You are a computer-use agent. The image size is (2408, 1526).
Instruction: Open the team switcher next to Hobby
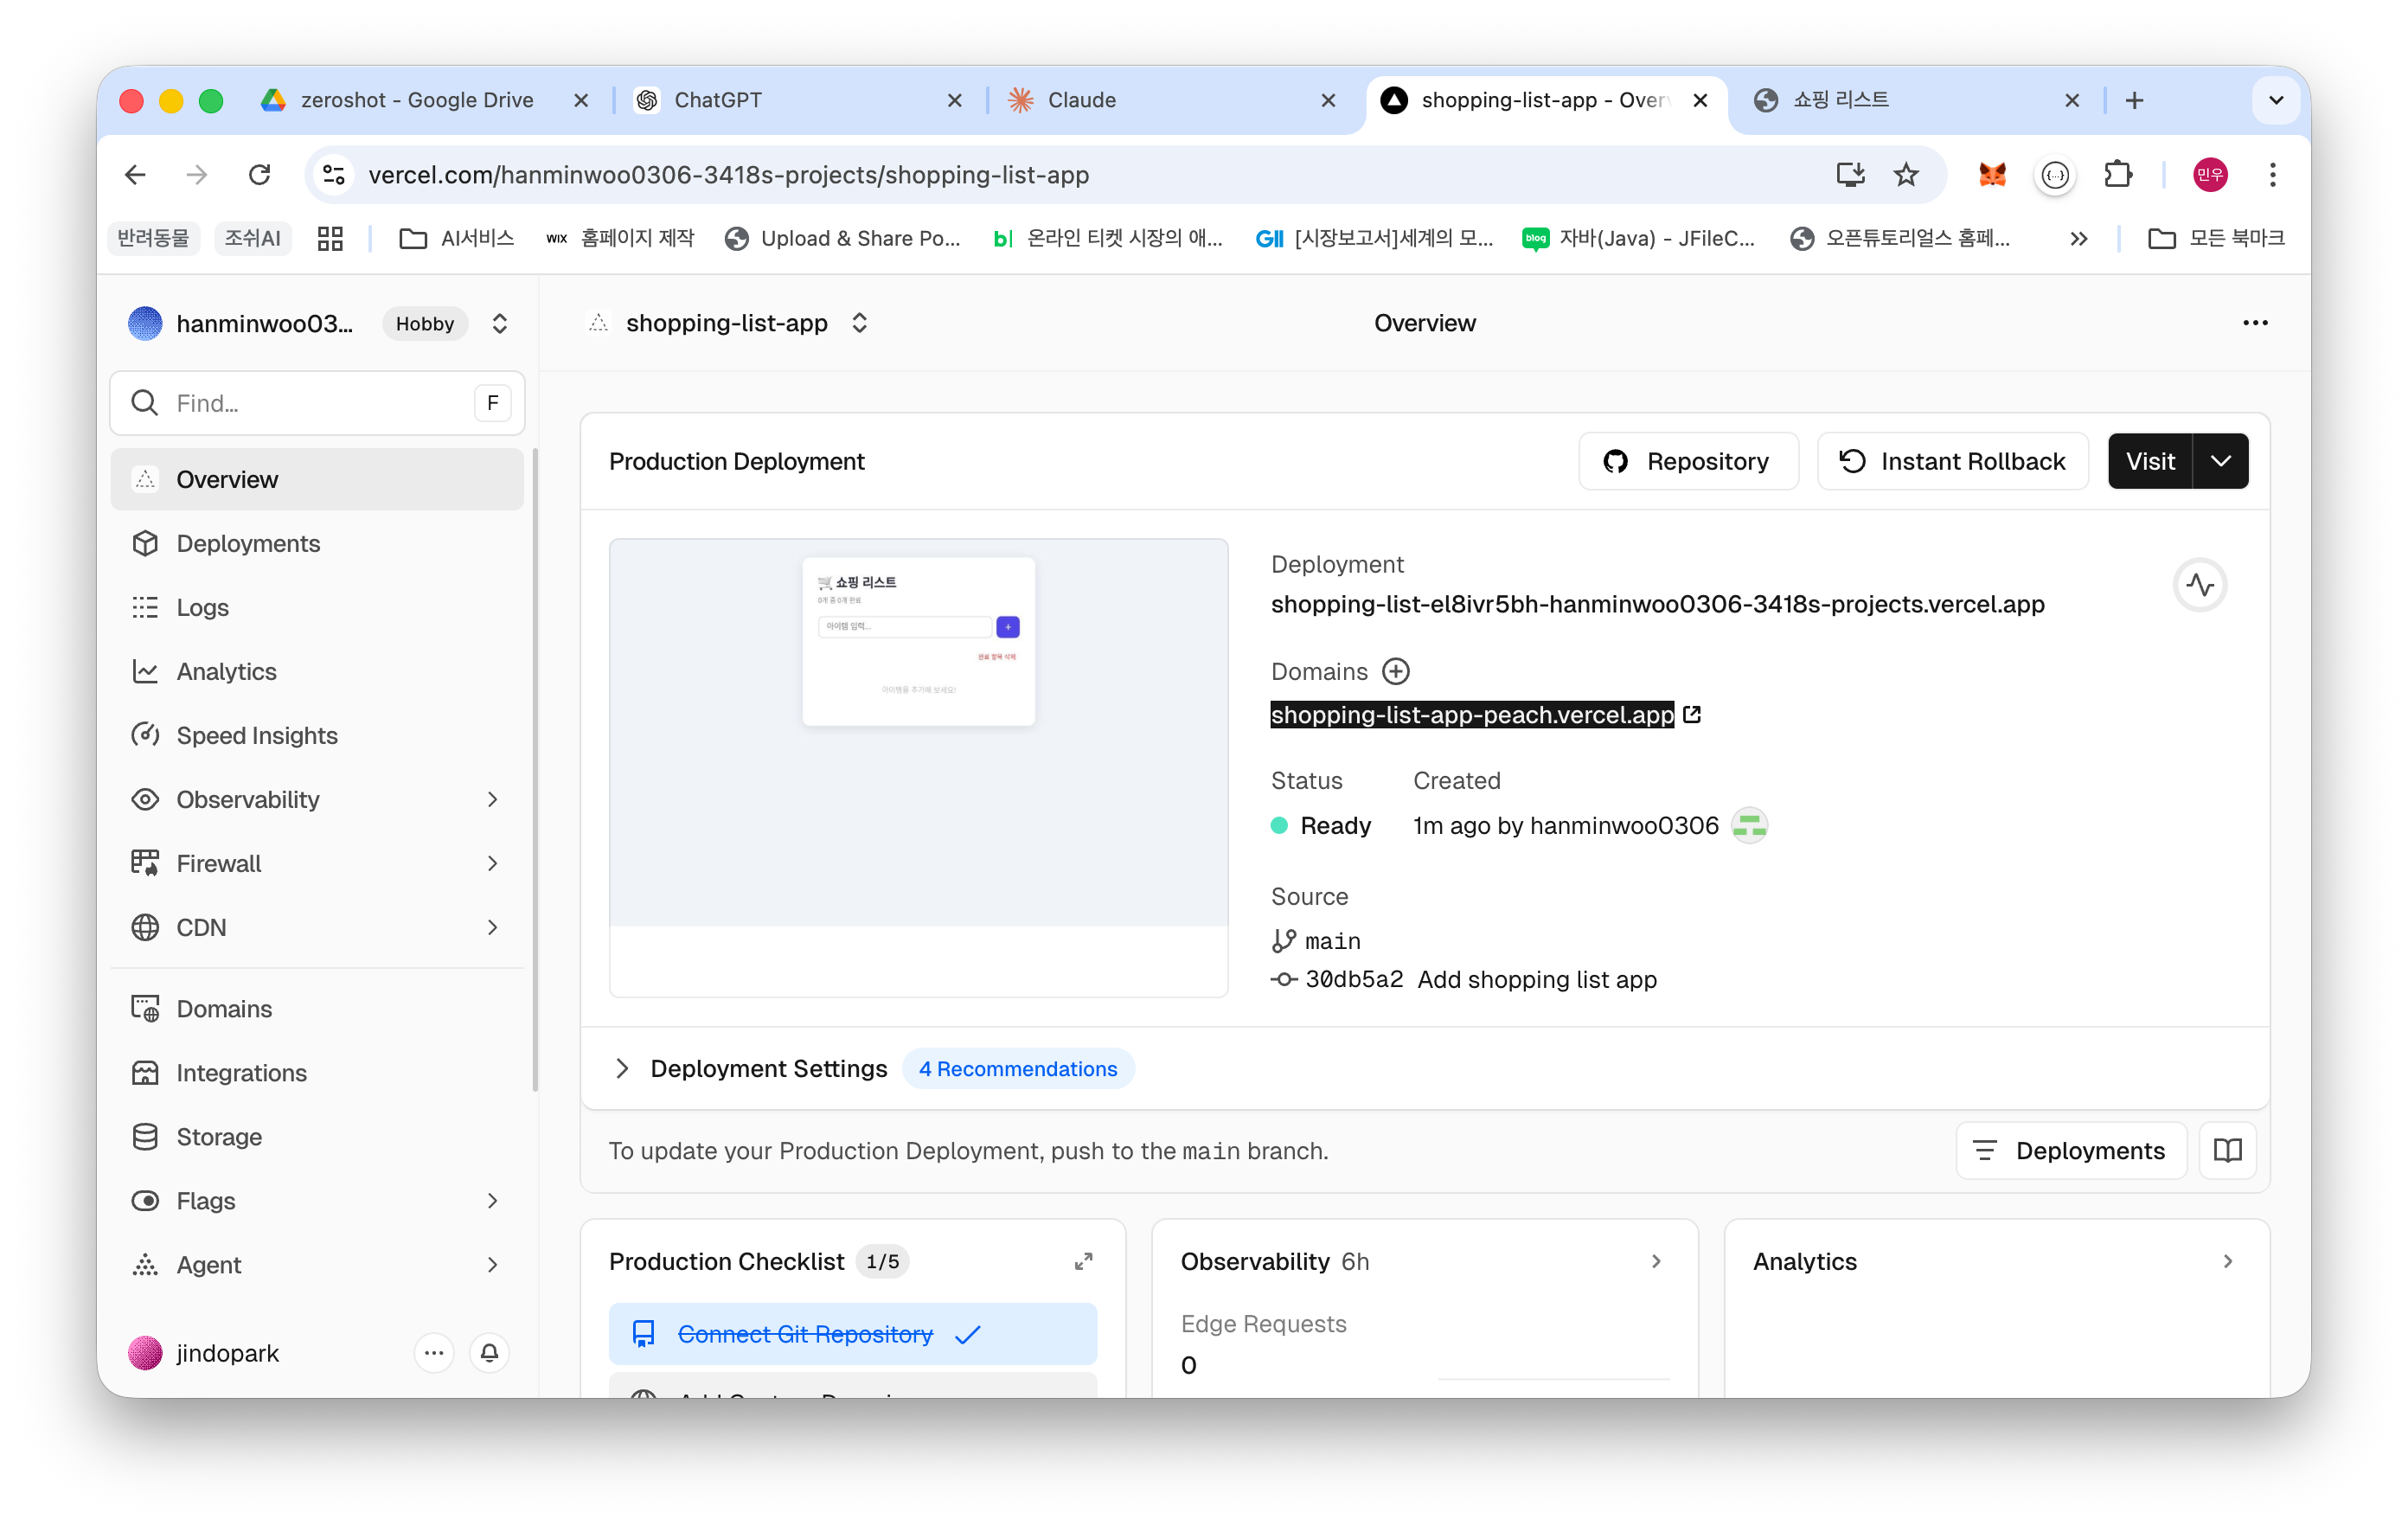[x=499, y=323]
